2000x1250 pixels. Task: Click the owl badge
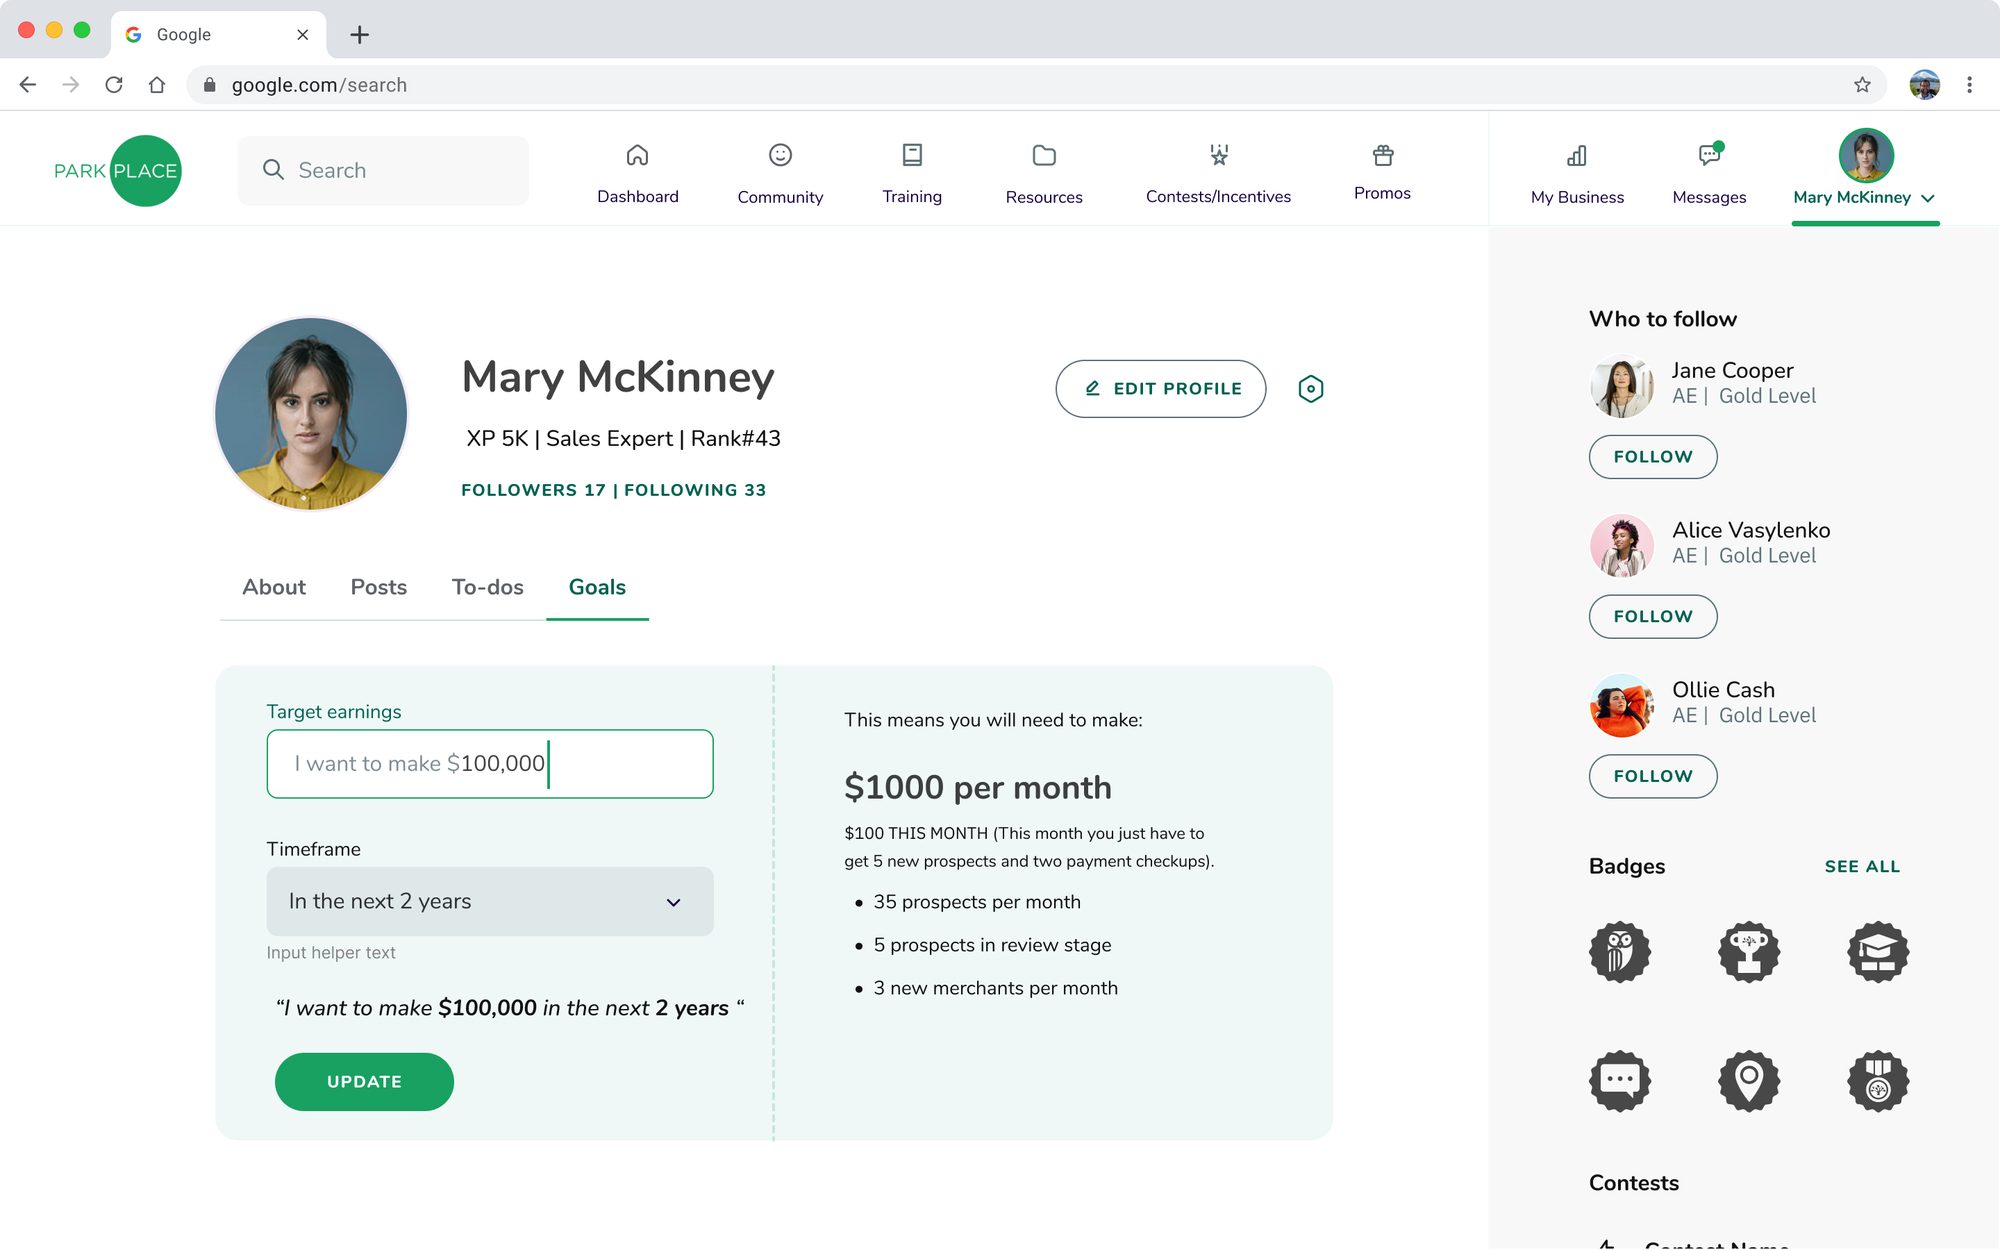(1620, 951)
